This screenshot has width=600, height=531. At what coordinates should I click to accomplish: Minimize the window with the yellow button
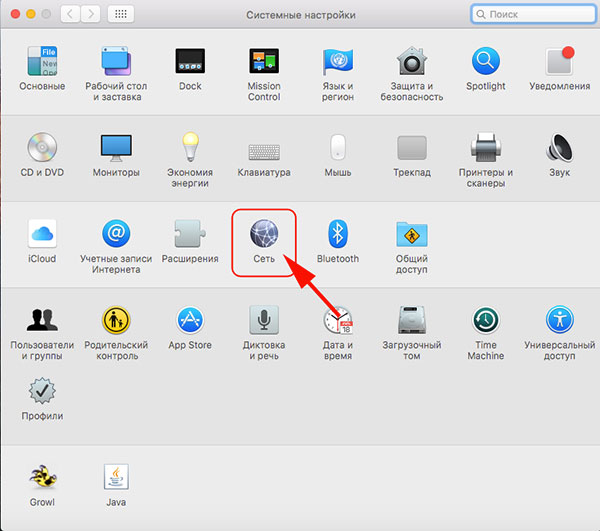pos(31,15)
